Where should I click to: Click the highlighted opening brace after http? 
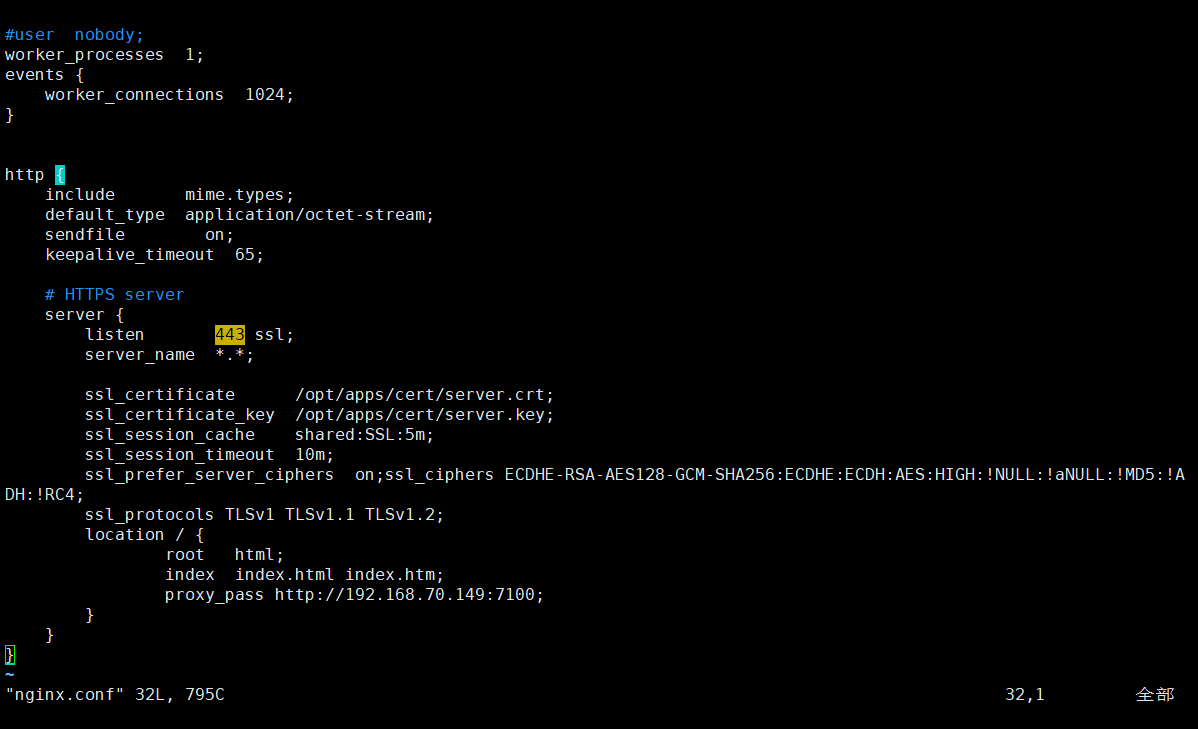coord(60,174)
